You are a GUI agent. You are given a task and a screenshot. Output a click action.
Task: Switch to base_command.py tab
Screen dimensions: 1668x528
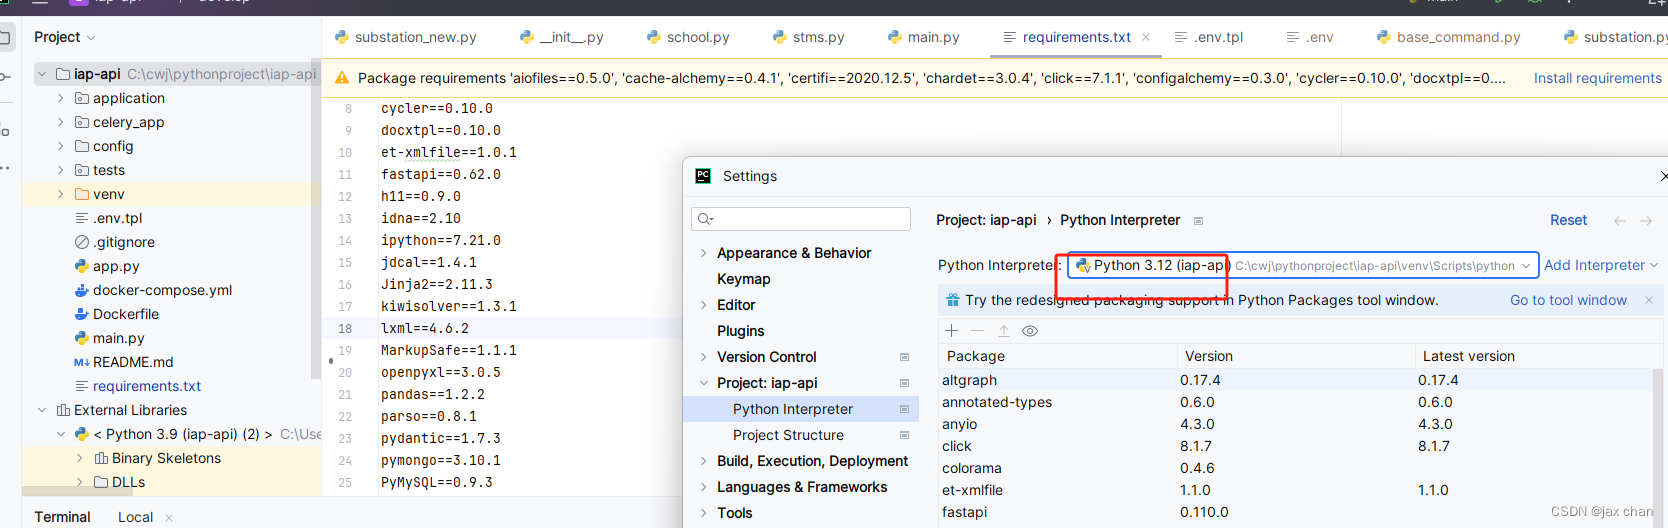[x=1448, y=37]
